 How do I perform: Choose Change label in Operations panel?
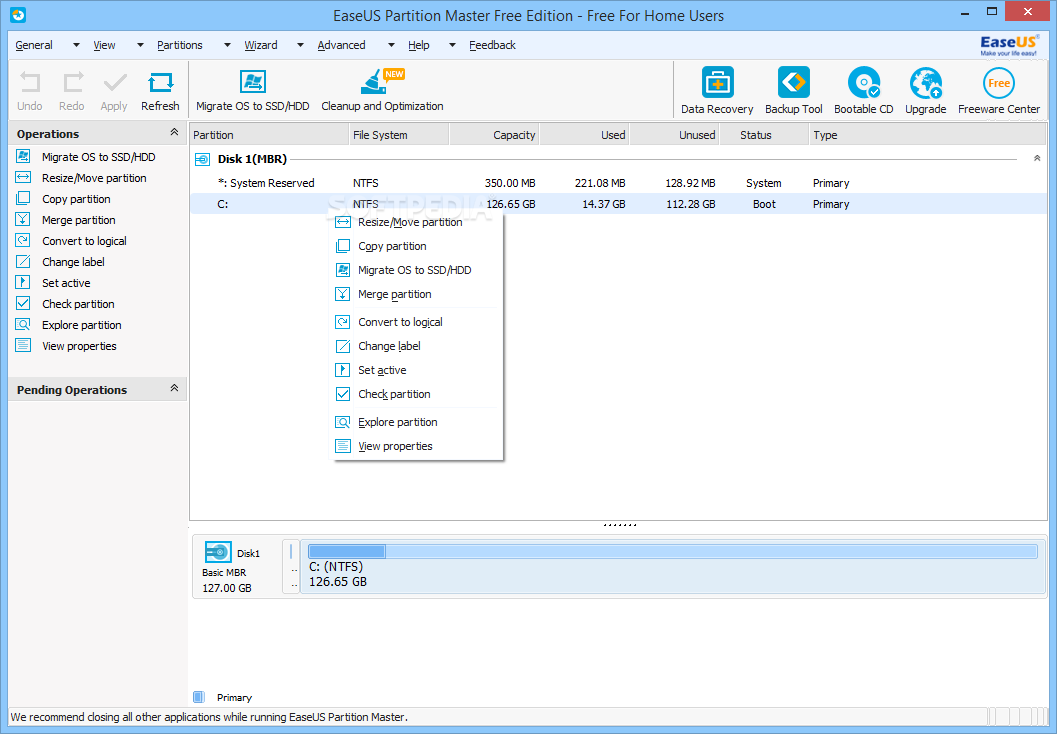pos(73,262)
